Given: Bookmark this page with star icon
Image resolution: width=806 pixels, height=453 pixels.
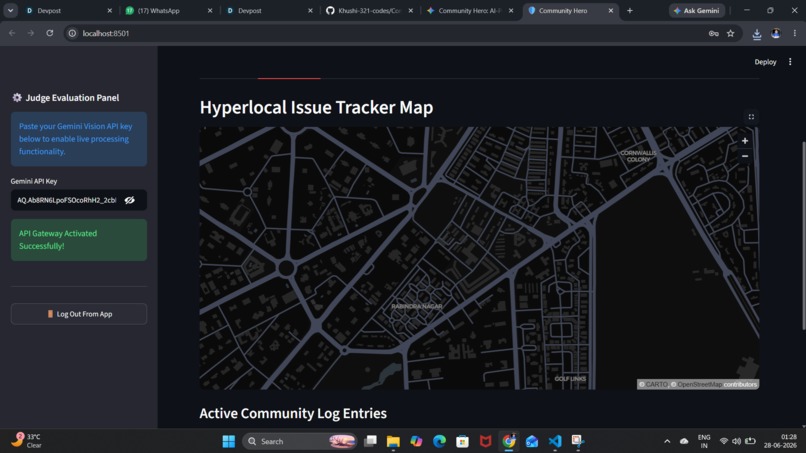Looking at the screenshot, I should click(730, 33).
